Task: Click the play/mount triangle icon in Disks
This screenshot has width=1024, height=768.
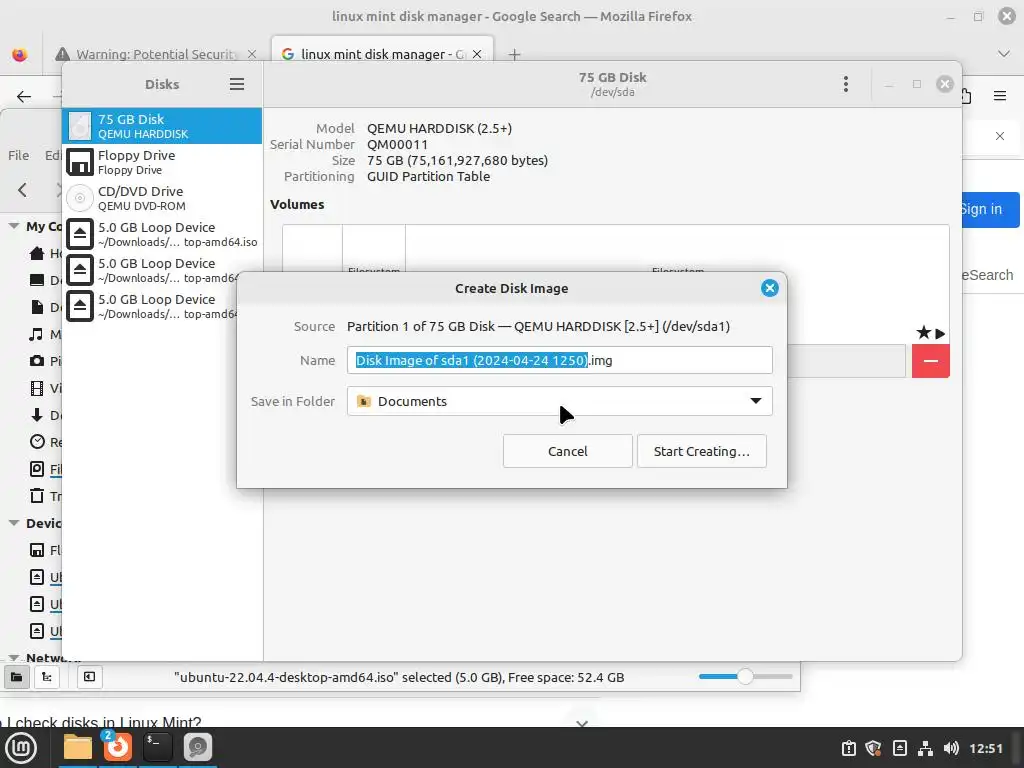Action: pyautogui.click(x=940, y=334)
